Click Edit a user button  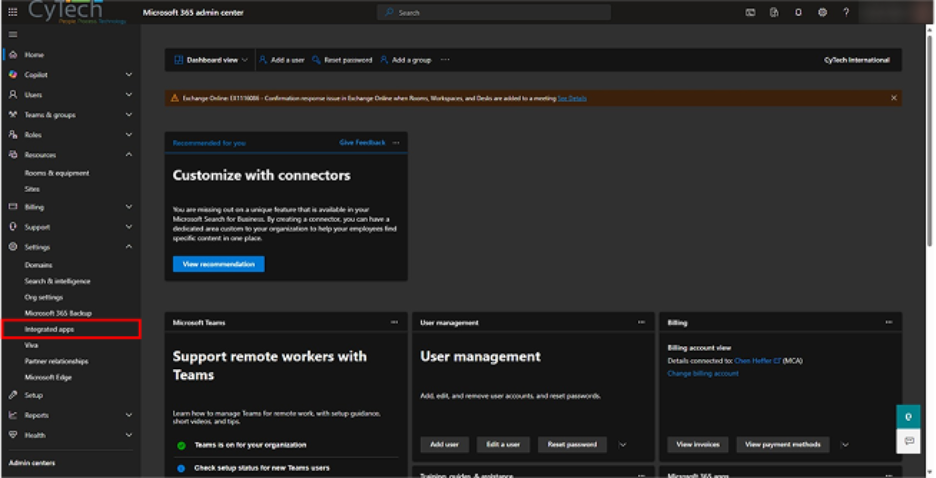(503, 445)
